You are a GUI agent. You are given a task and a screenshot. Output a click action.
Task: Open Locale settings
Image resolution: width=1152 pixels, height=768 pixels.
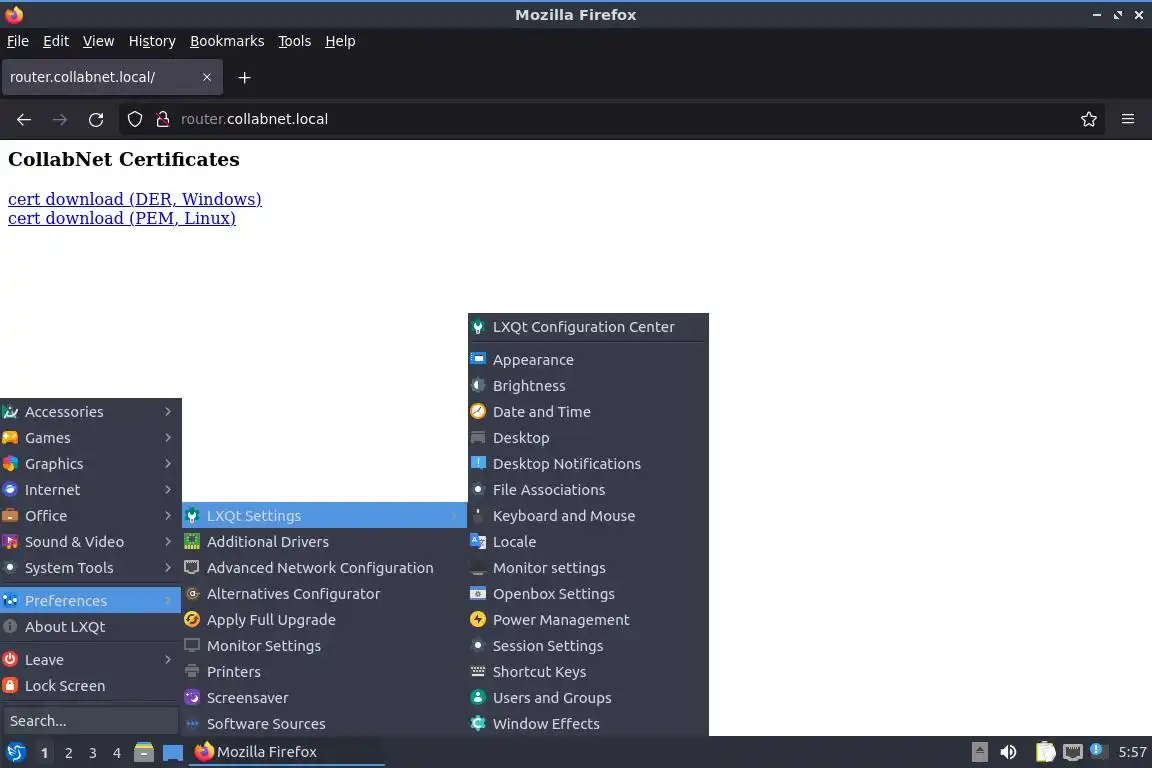(x=588, y=542)
